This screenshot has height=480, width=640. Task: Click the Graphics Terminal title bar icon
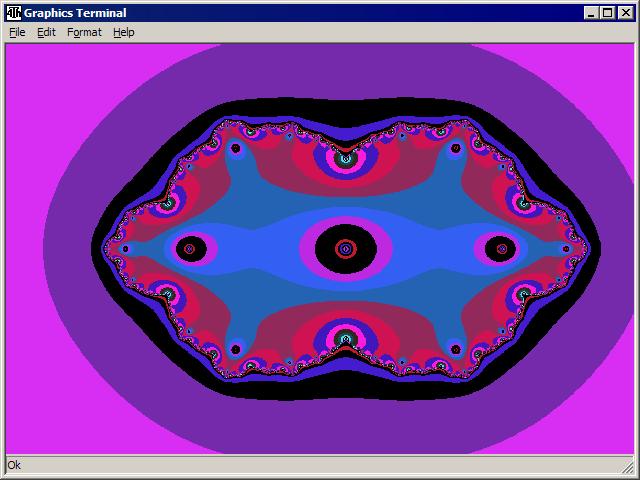[x=13, y=12]
